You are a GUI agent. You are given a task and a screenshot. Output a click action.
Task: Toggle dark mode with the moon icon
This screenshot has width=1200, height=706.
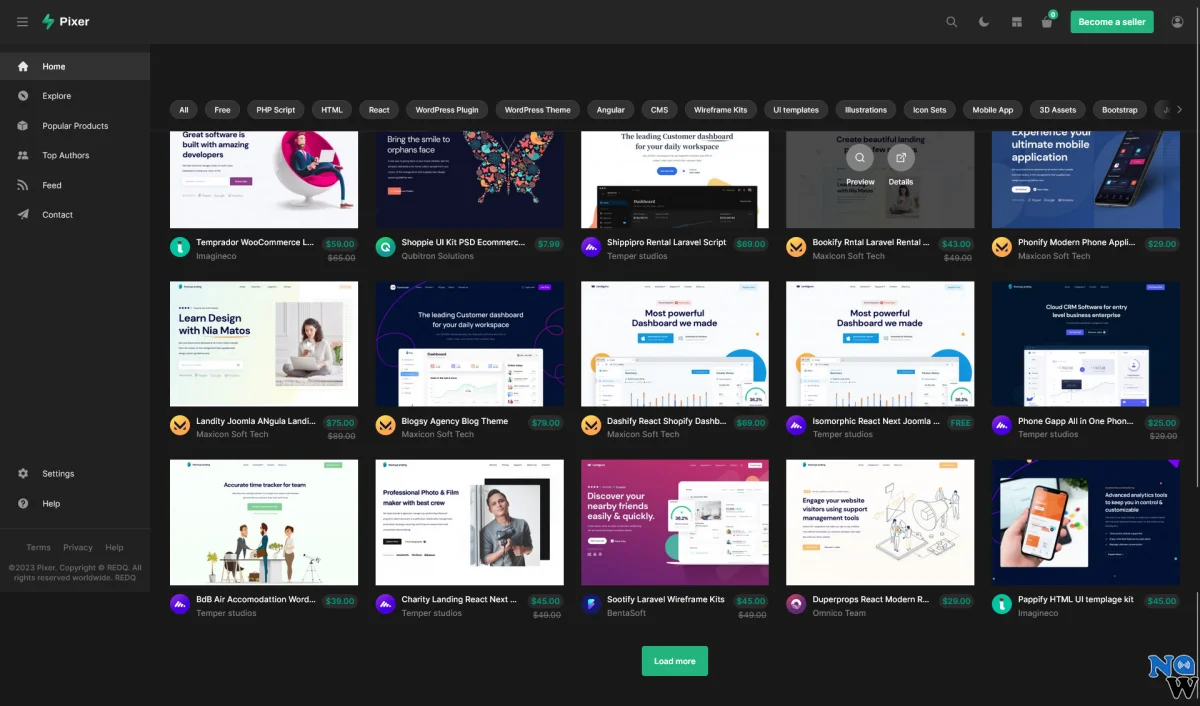[984, 21]
